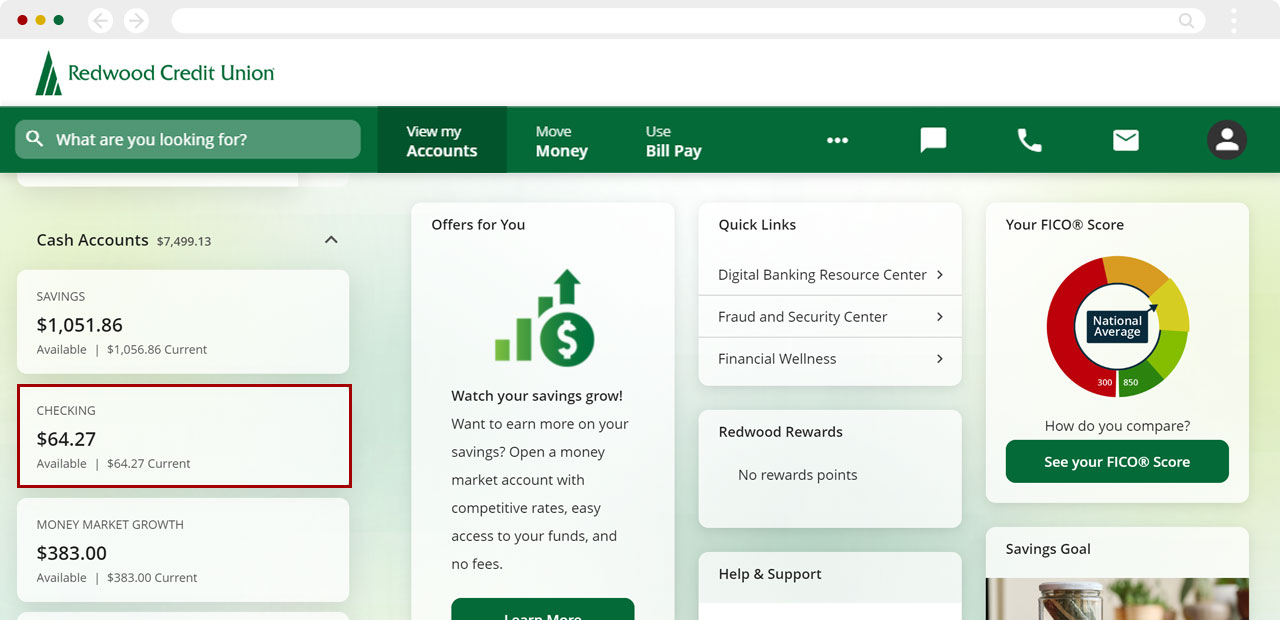
Task: Click the browser forward arrow
Action: tap(136, 20)
